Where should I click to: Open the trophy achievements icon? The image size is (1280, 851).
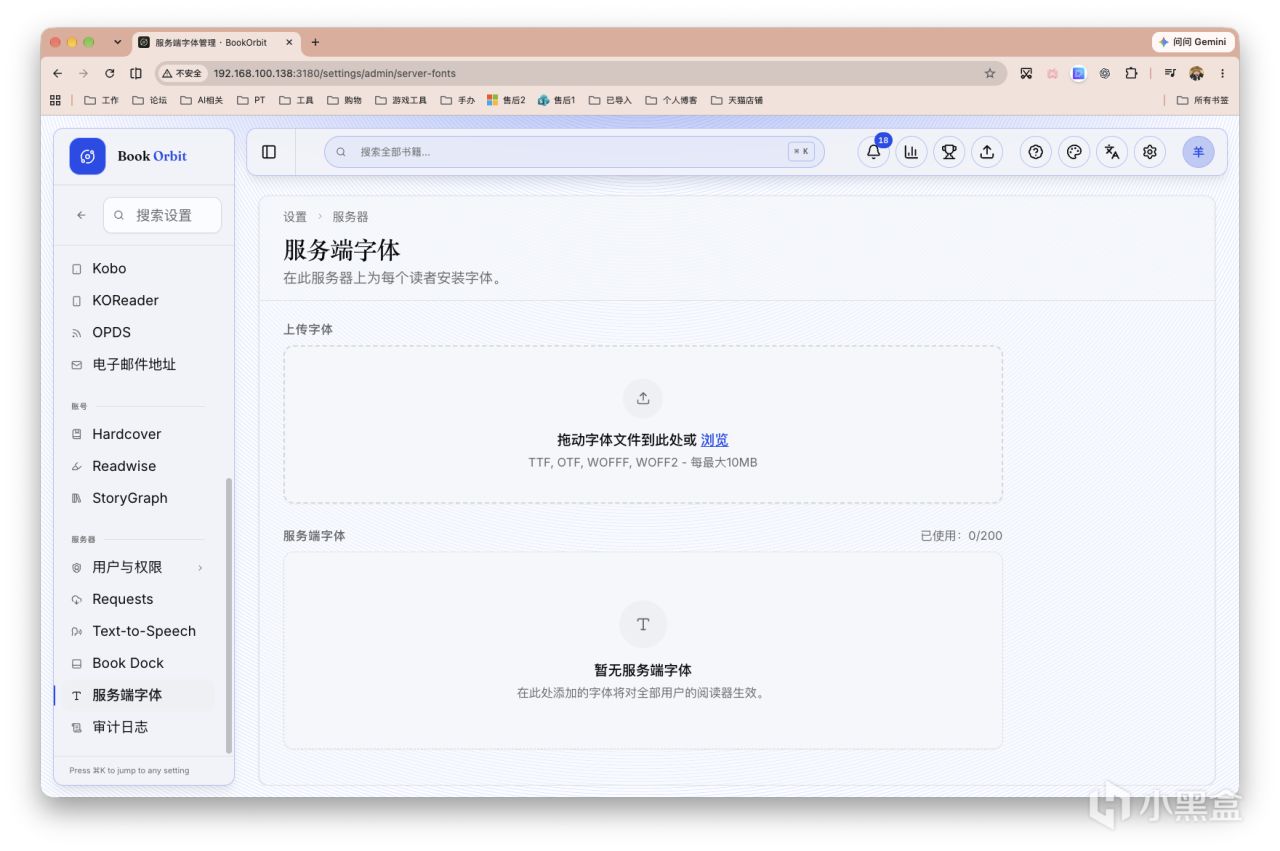[x=949, y=152]
